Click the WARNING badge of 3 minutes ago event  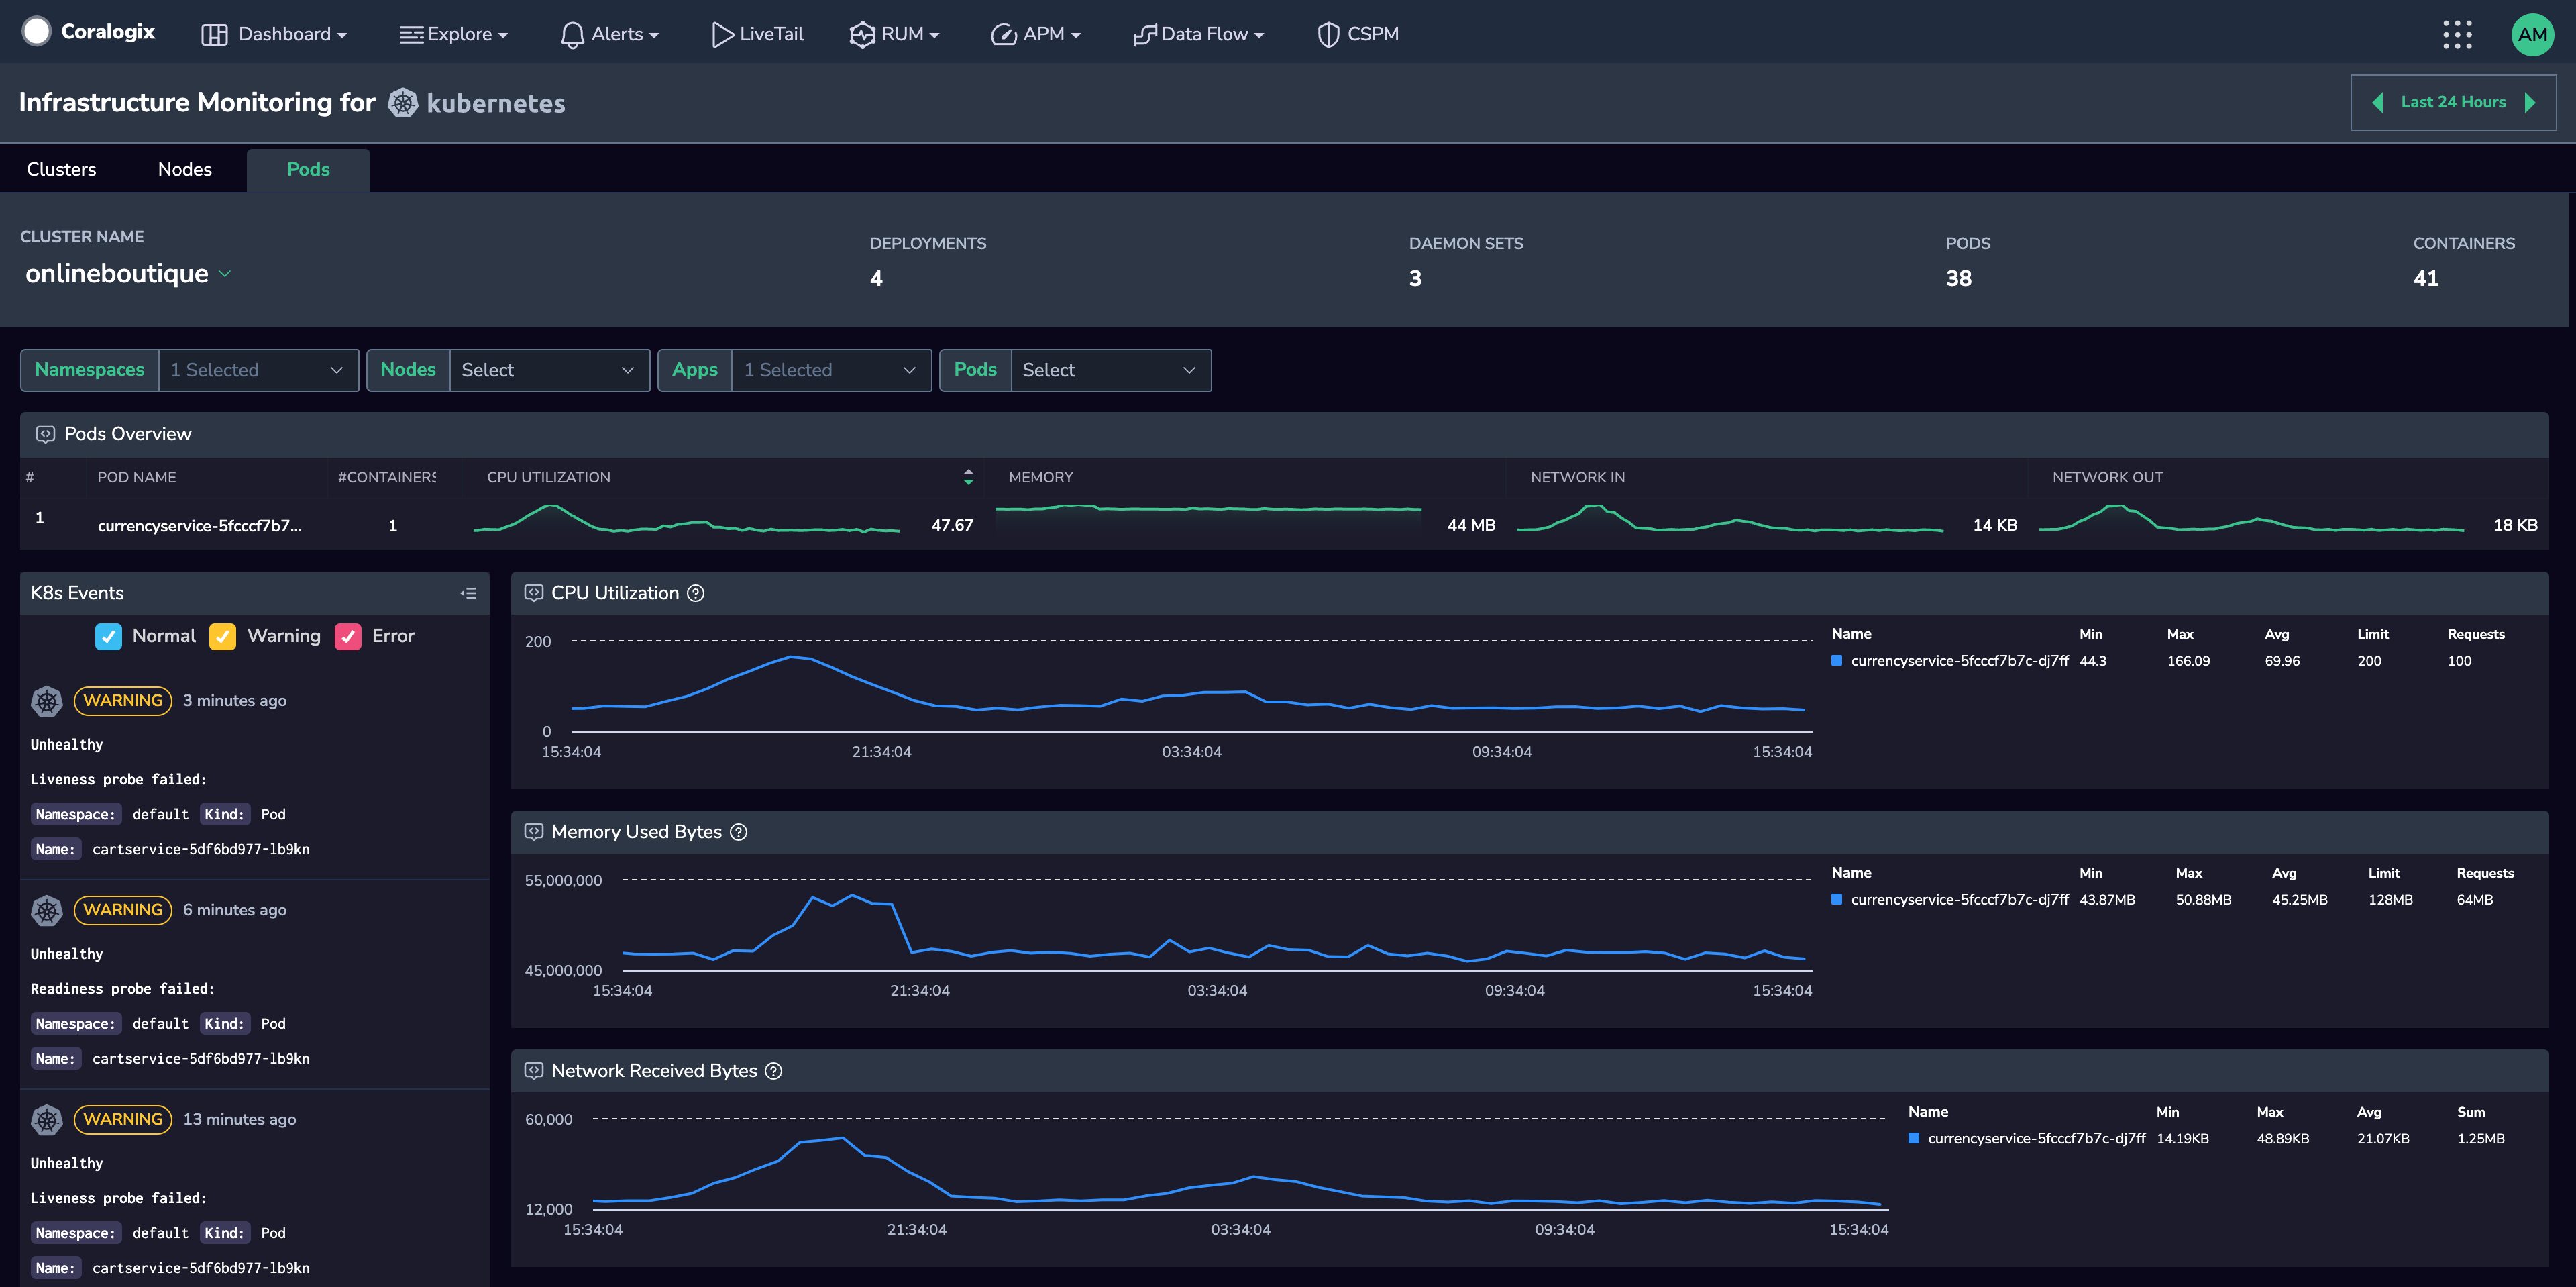pos(123,701)
